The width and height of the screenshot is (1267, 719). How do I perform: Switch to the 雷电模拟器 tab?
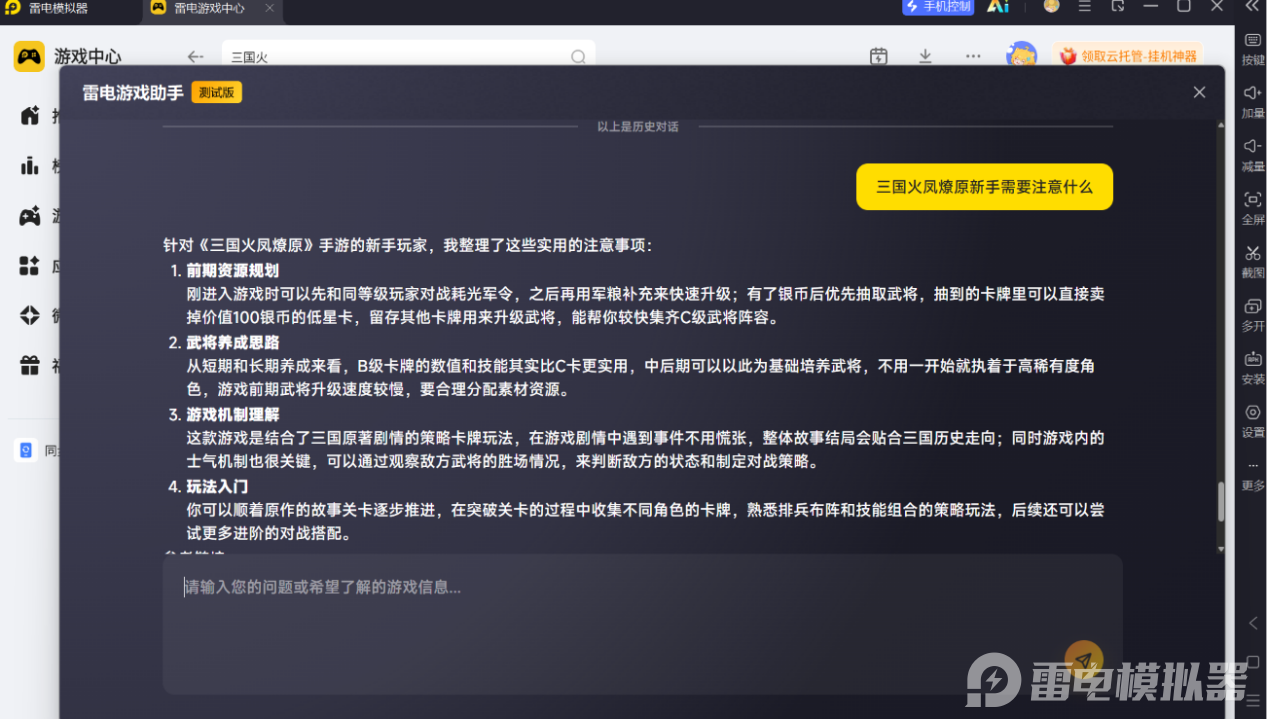coord(47,8)
